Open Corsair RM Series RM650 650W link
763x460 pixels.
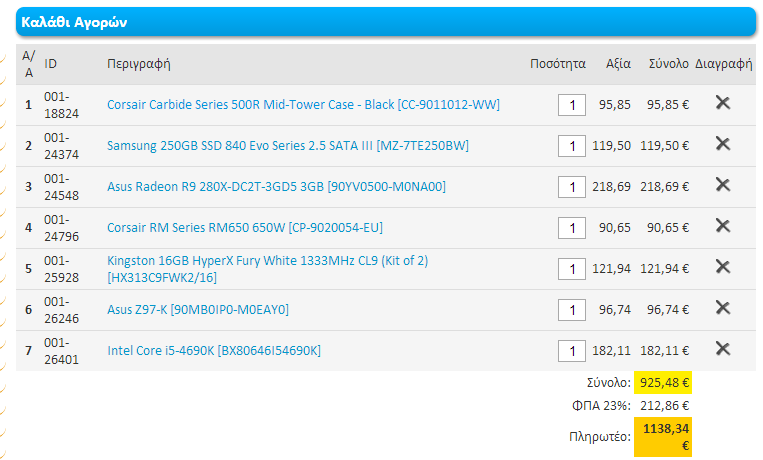point(245,227)
